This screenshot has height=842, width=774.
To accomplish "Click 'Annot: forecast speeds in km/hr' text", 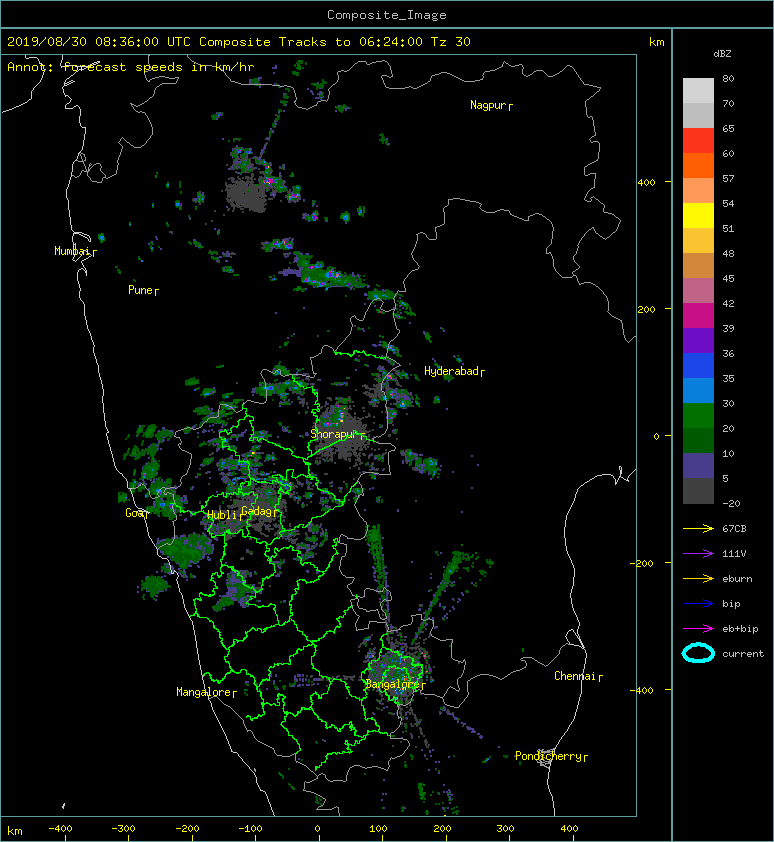I will [x=131, y=67].
